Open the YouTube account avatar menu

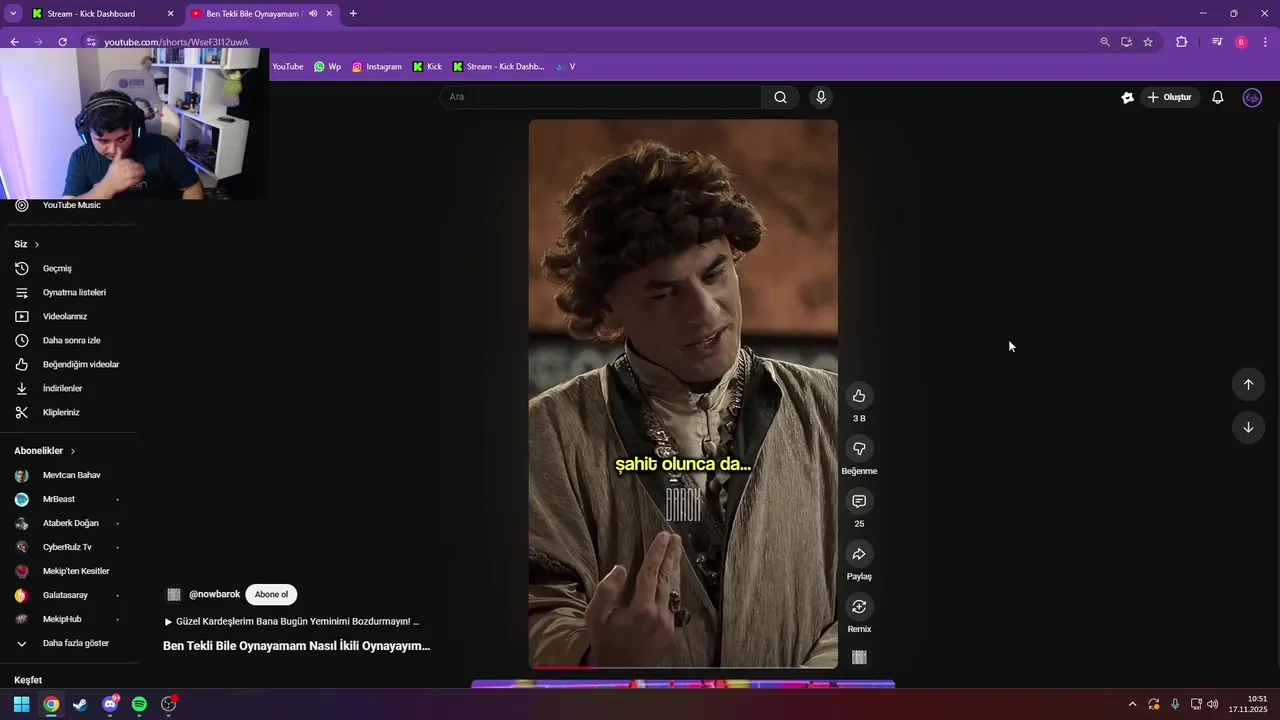tap(1252, 97)
